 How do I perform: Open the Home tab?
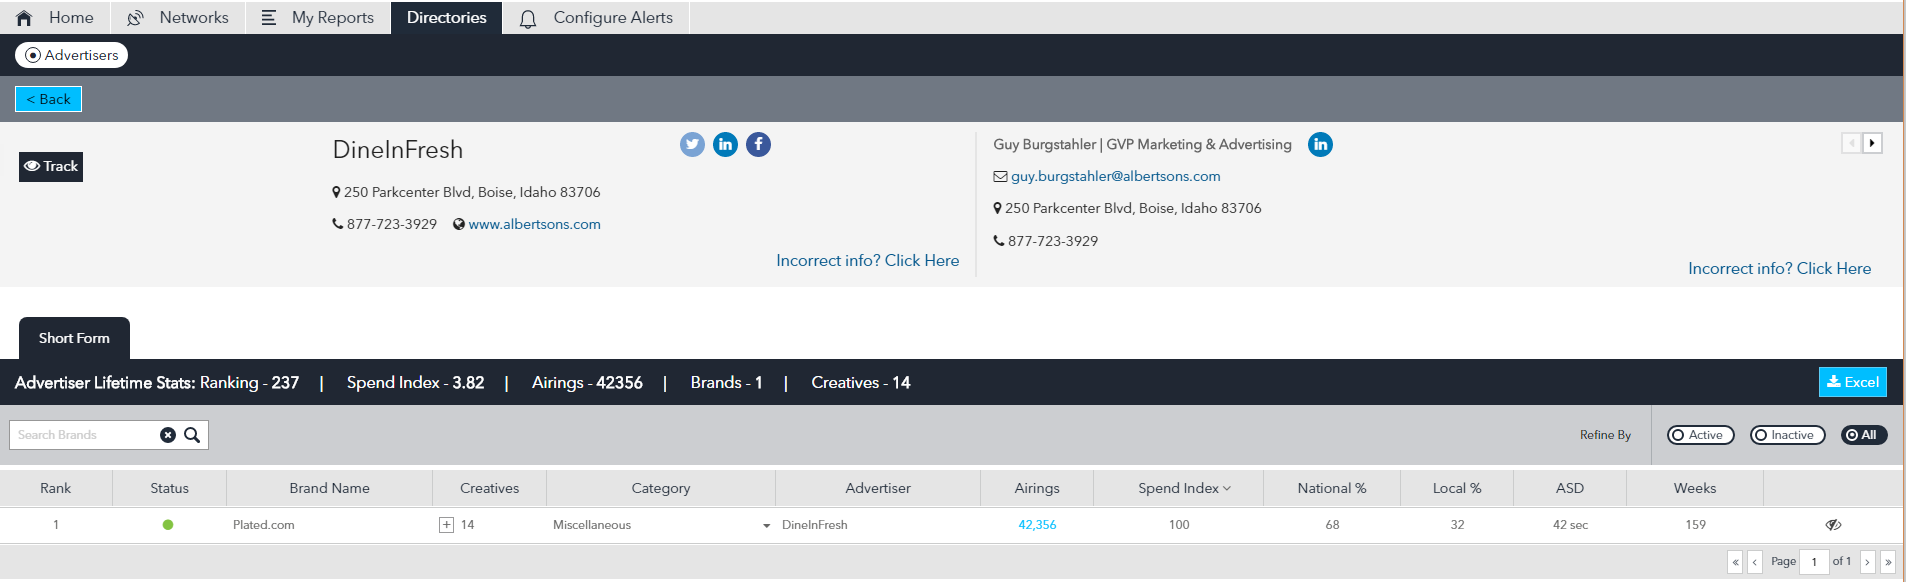(x=56, y=18)
